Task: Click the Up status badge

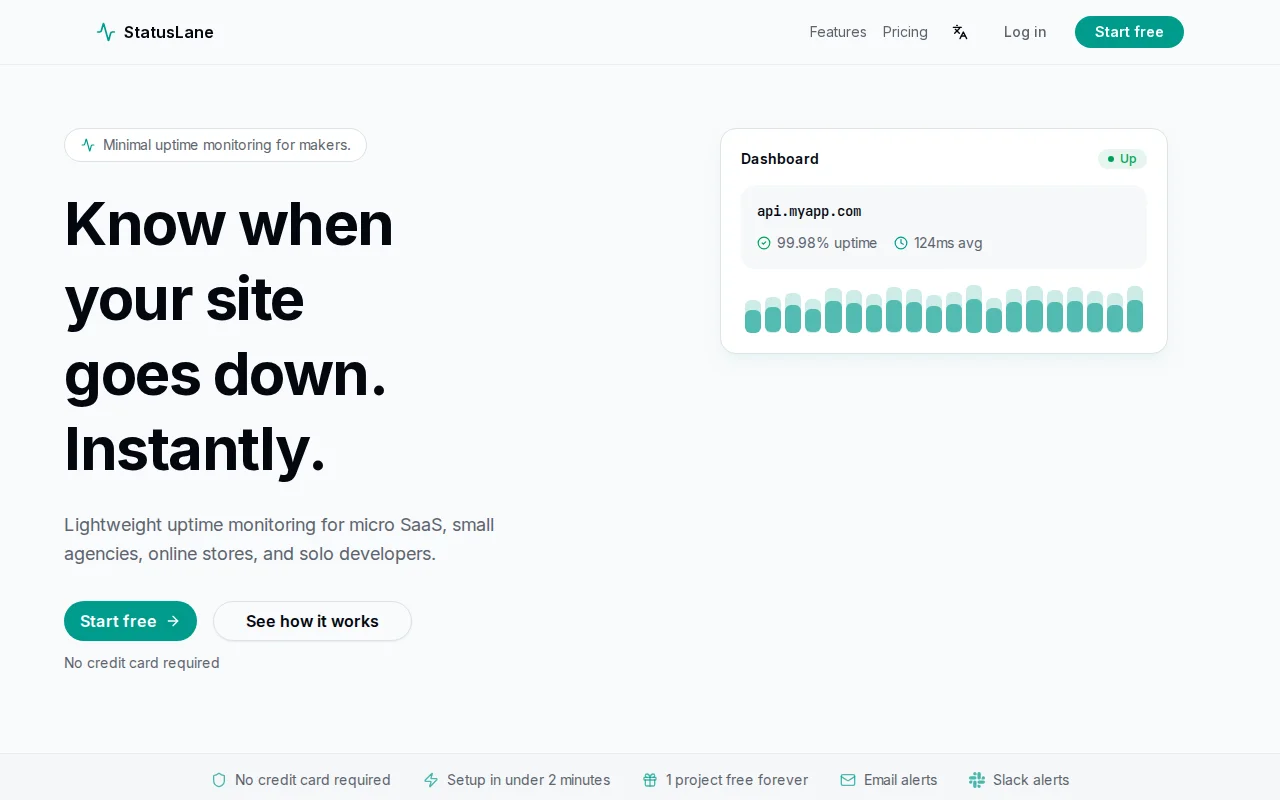Action: 1122,159
